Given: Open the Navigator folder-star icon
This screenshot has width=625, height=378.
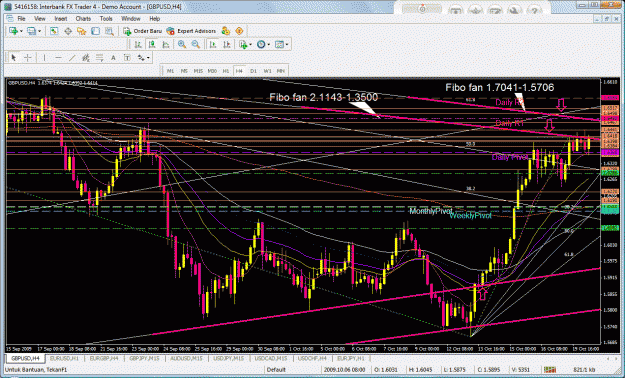Looking at the screenshot, I should tap(82, 31).
